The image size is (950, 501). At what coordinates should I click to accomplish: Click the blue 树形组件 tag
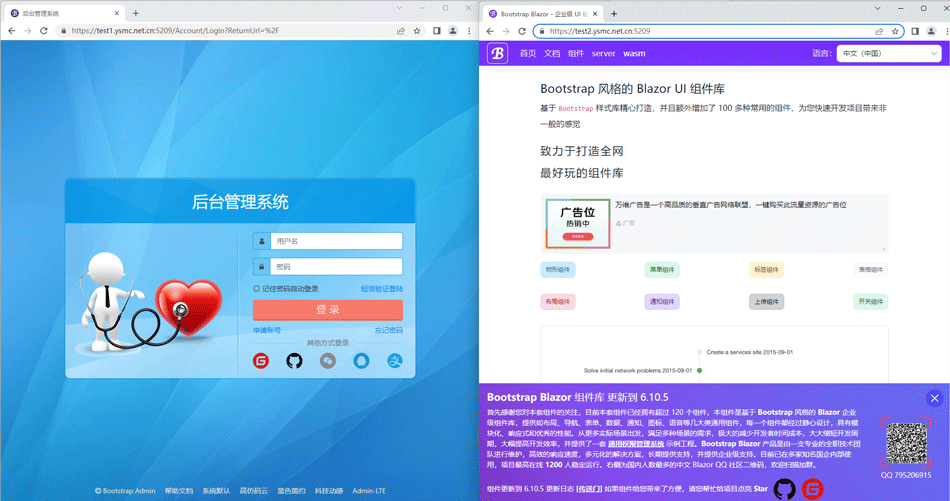(x=558, y=270)
